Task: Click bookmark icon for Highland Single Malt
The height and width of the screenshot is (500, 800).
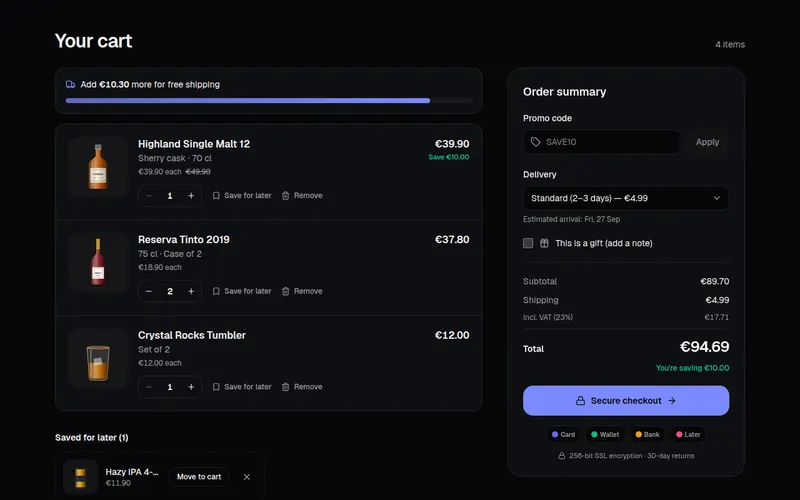Action: [216, 196]
